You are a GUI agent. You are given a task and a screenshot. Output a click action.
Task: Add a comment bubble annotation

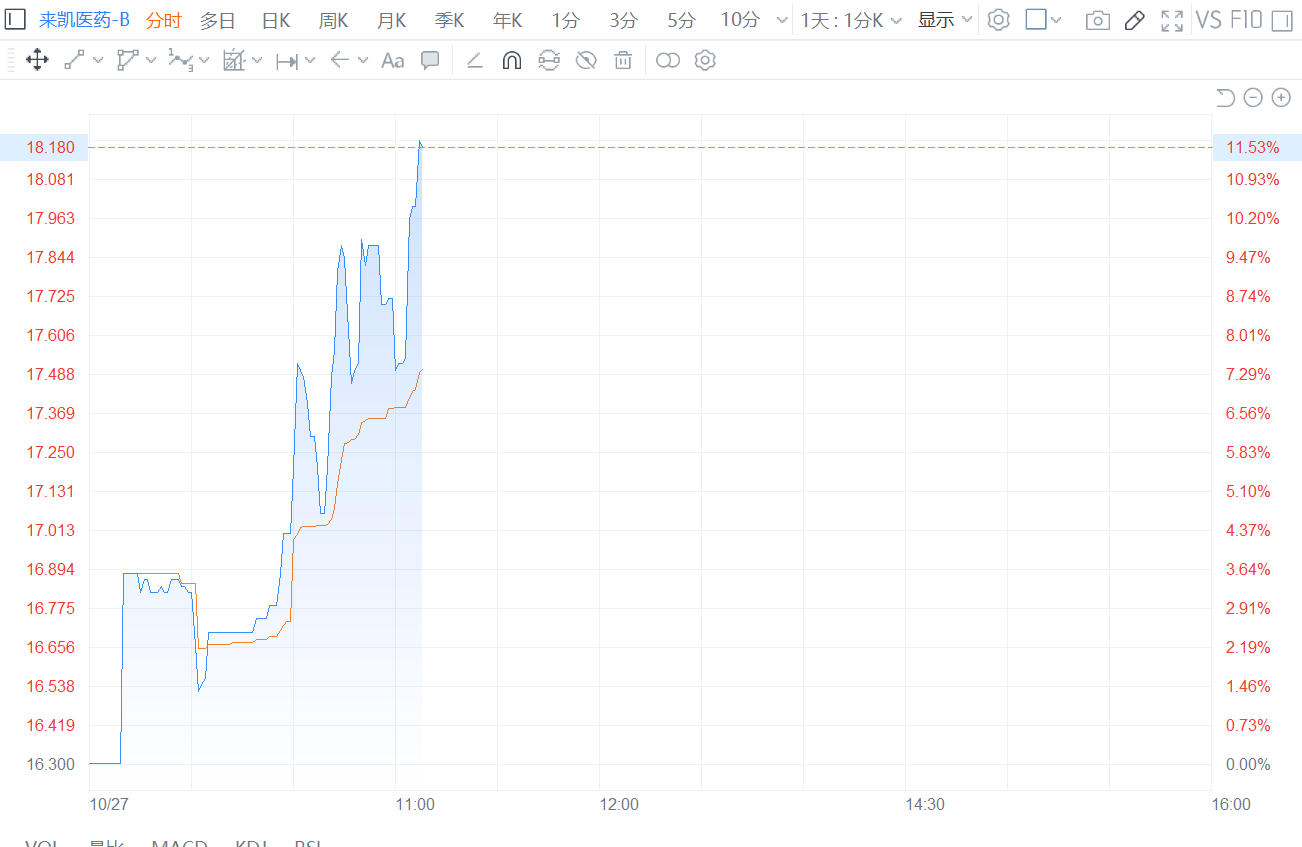(430, 61)
